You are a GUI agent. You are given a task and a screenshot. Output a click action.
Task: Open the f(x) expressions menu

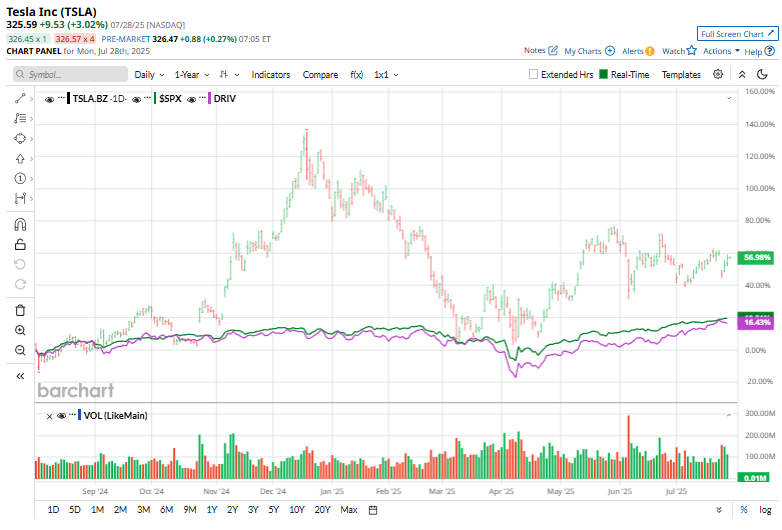pos(356,74)
